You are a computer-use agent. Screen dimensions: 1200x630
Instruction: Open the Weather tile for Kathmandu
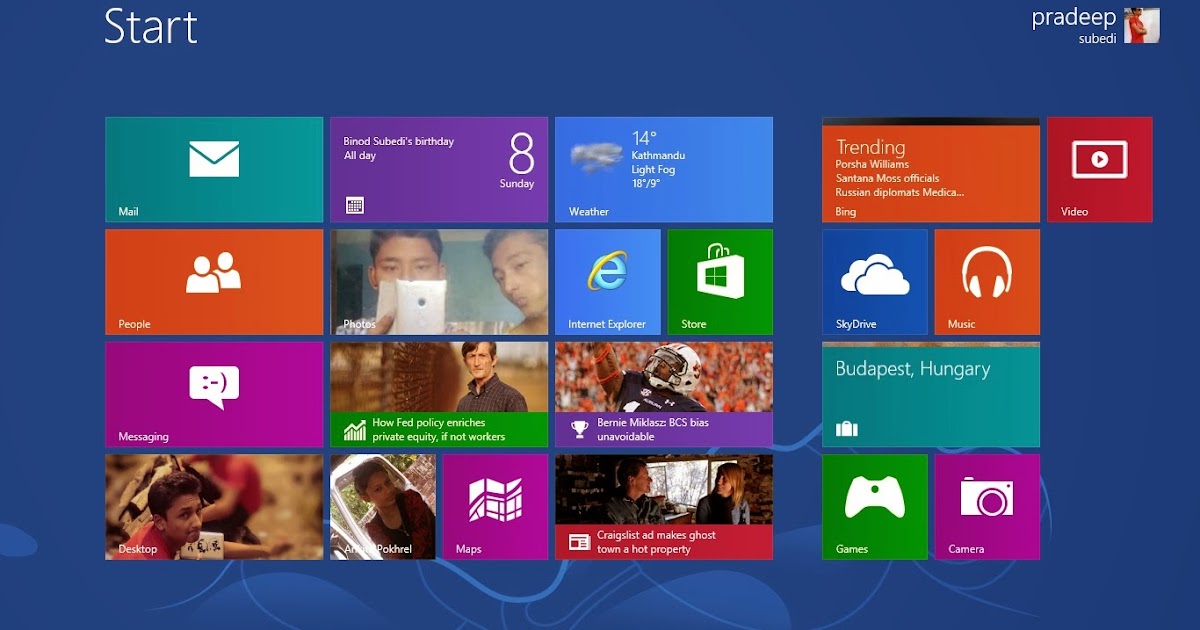(664, 169)
